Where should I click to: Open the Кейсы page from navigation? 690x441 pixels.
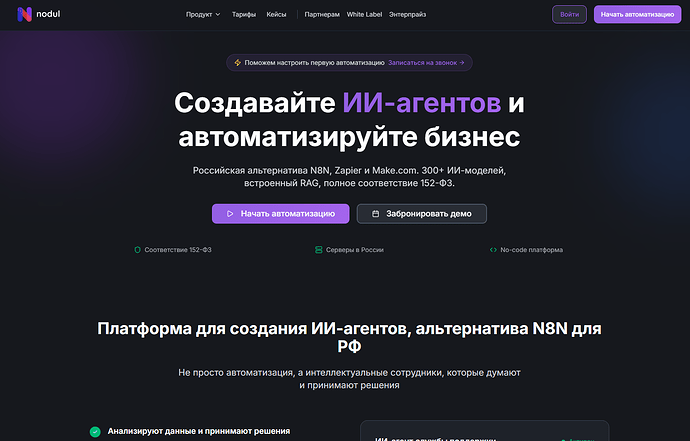coord(277,15)
